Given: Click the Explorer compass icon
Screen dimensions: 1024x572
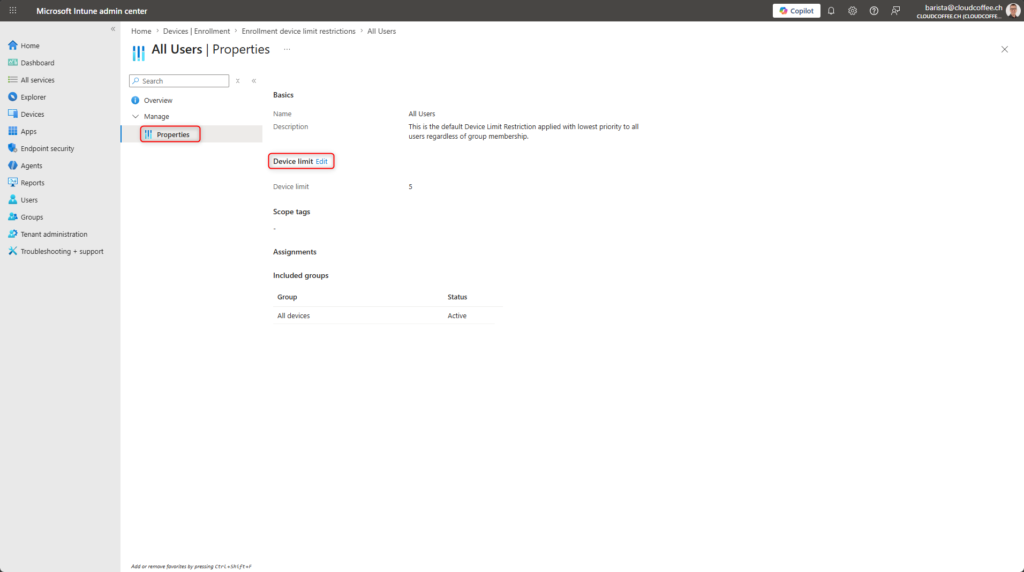Looking at the screenshot, I should click(x=12, y=97).
